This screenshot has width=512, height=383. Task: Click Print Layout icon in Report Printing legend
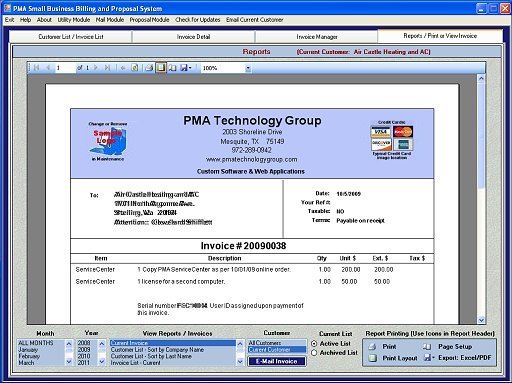point(373,358)
